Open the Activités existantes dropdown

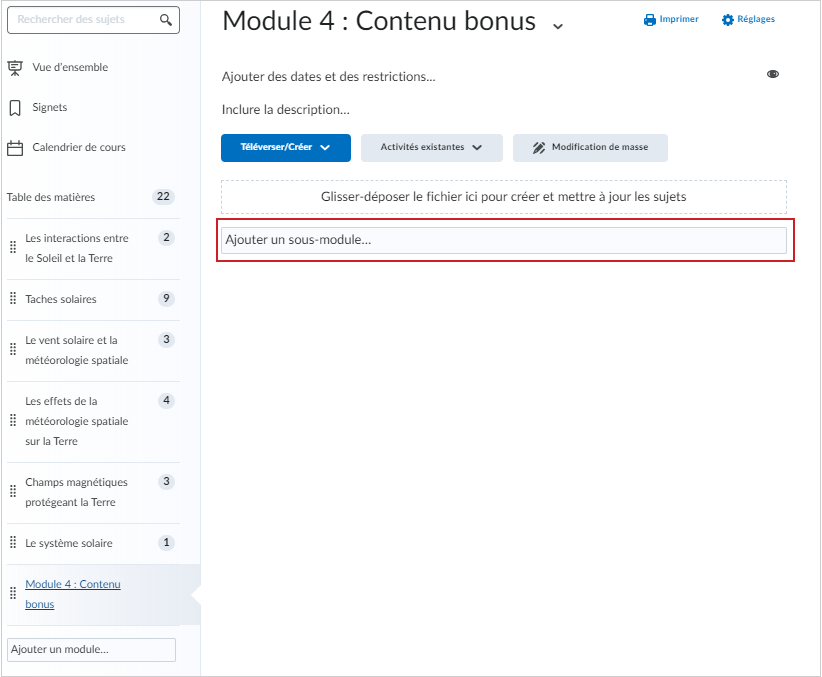click(x=431, y=148)
